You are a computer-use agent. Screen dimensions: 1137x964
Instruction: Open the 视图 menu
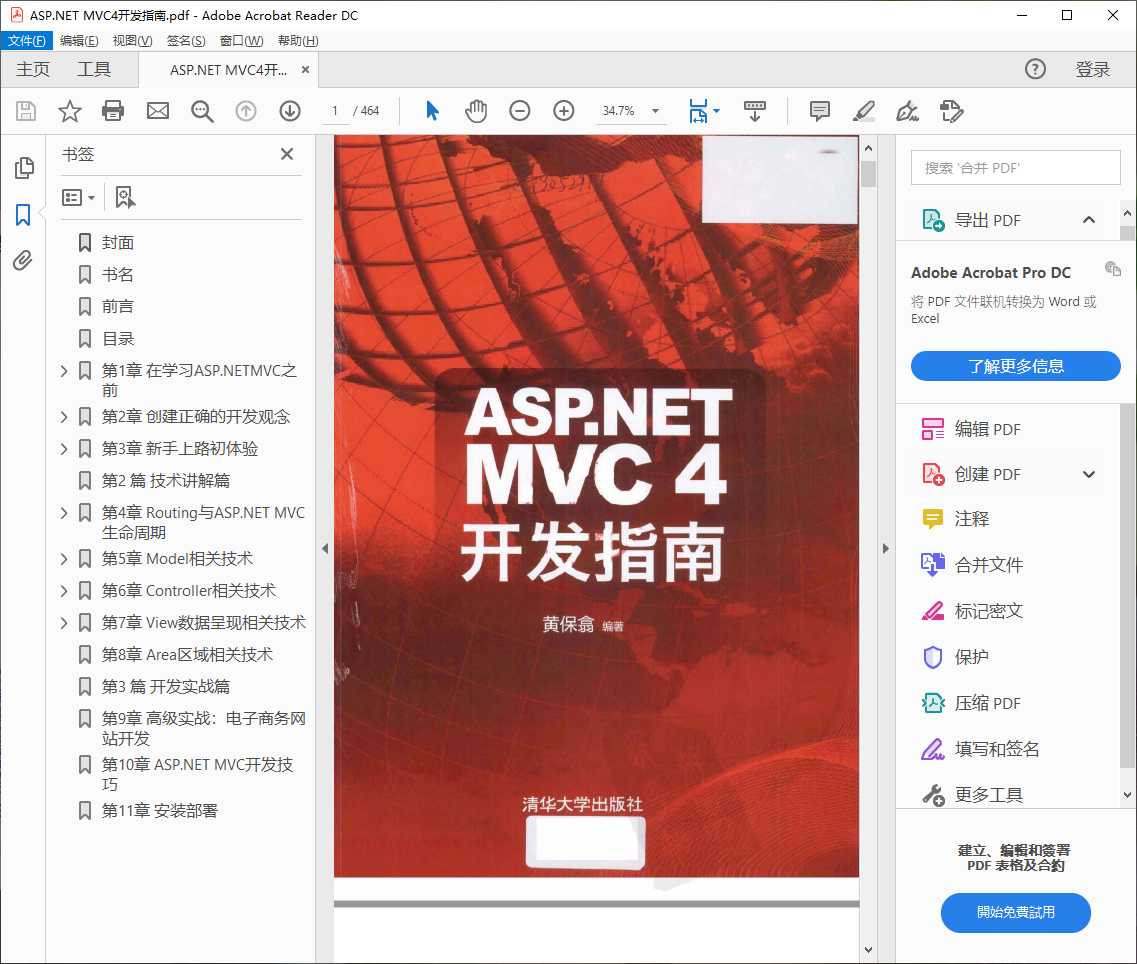pos(132,41)
